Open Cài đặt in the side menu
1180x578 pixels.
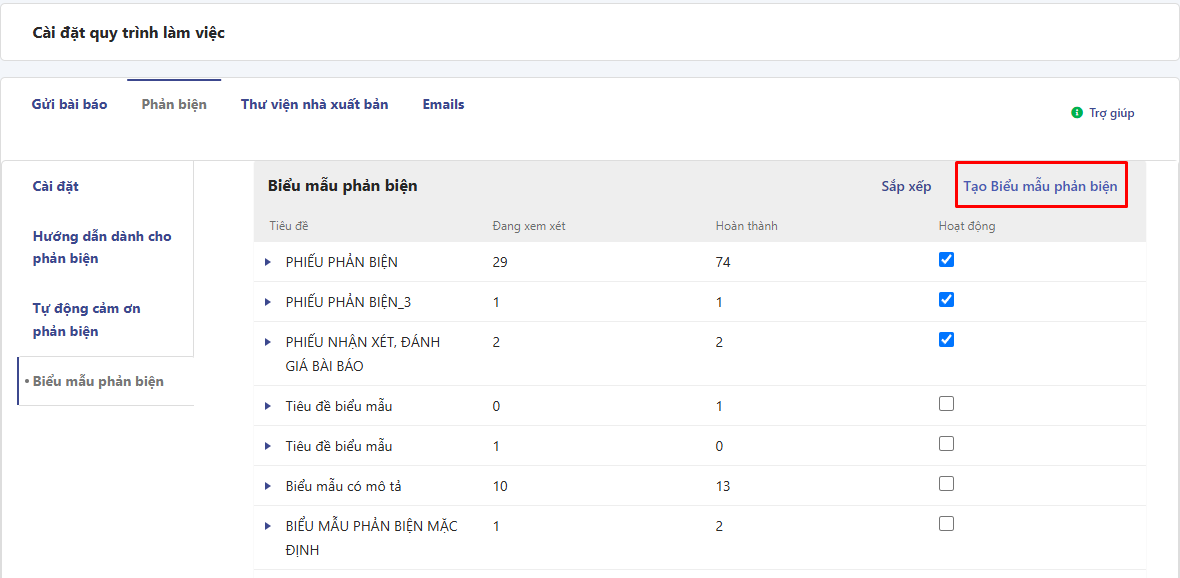click(x=56, y=186)
